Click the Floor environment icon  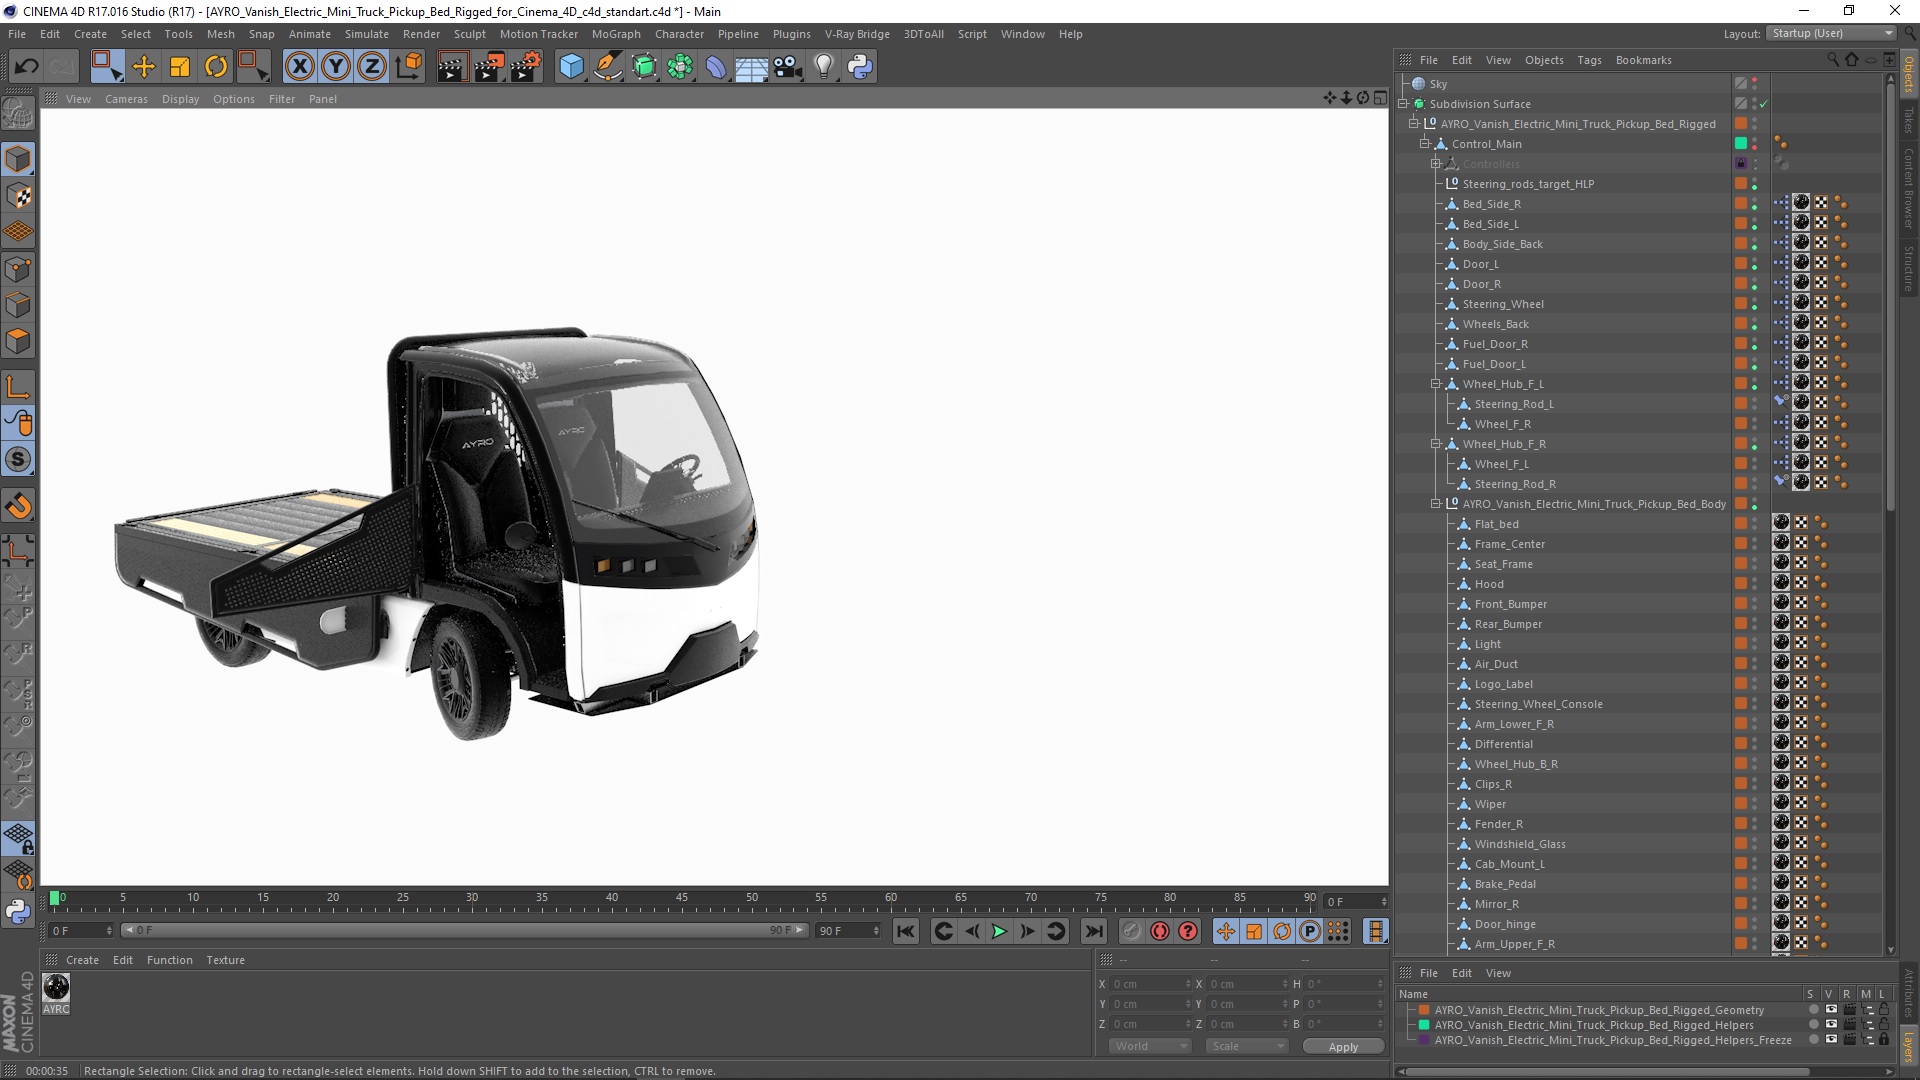click(x=752, y=67)
